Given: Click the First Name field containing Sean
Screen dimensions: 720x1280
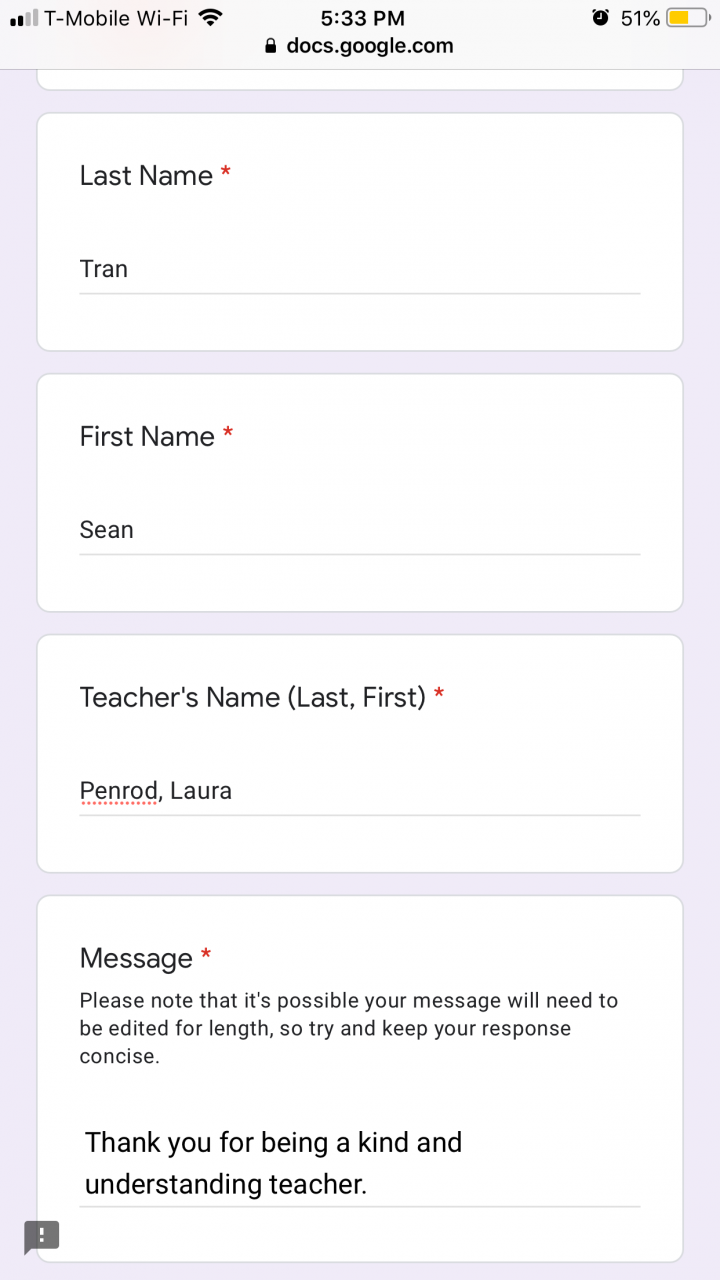Looking at the screenshot, I should [x=359, y=531].
